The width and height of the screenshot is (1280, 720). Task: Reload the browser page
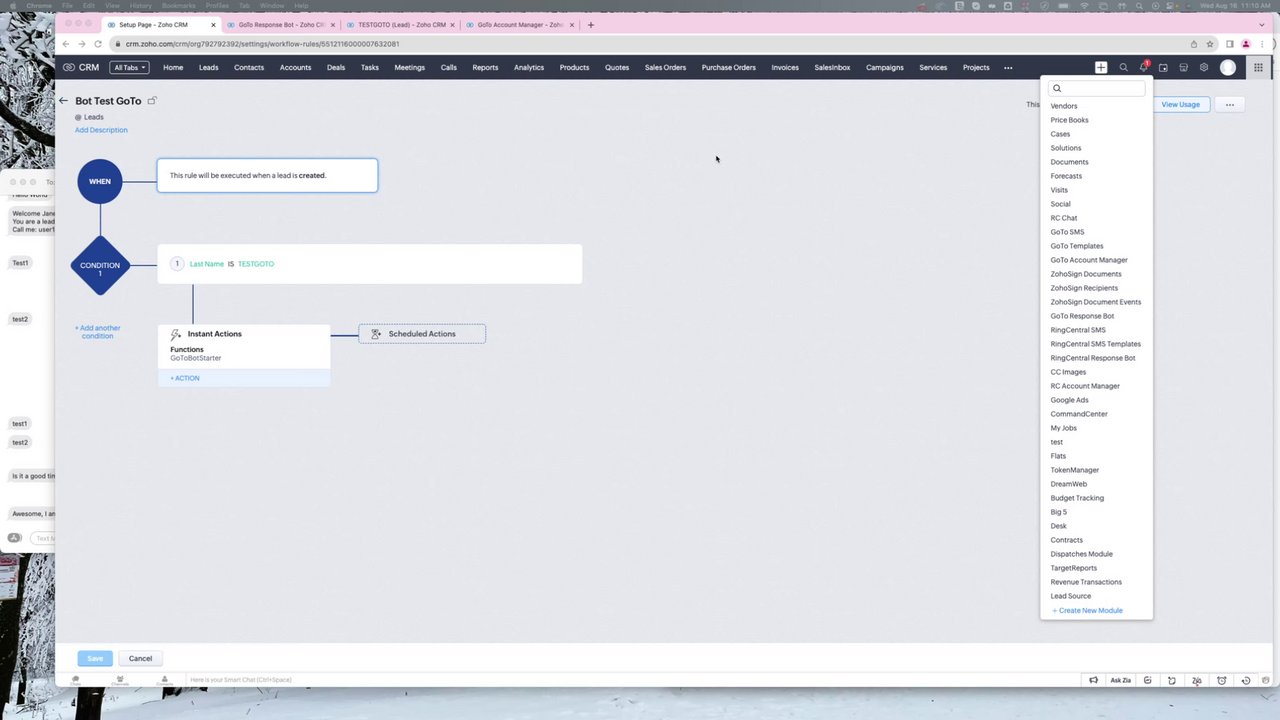(98, 44)
